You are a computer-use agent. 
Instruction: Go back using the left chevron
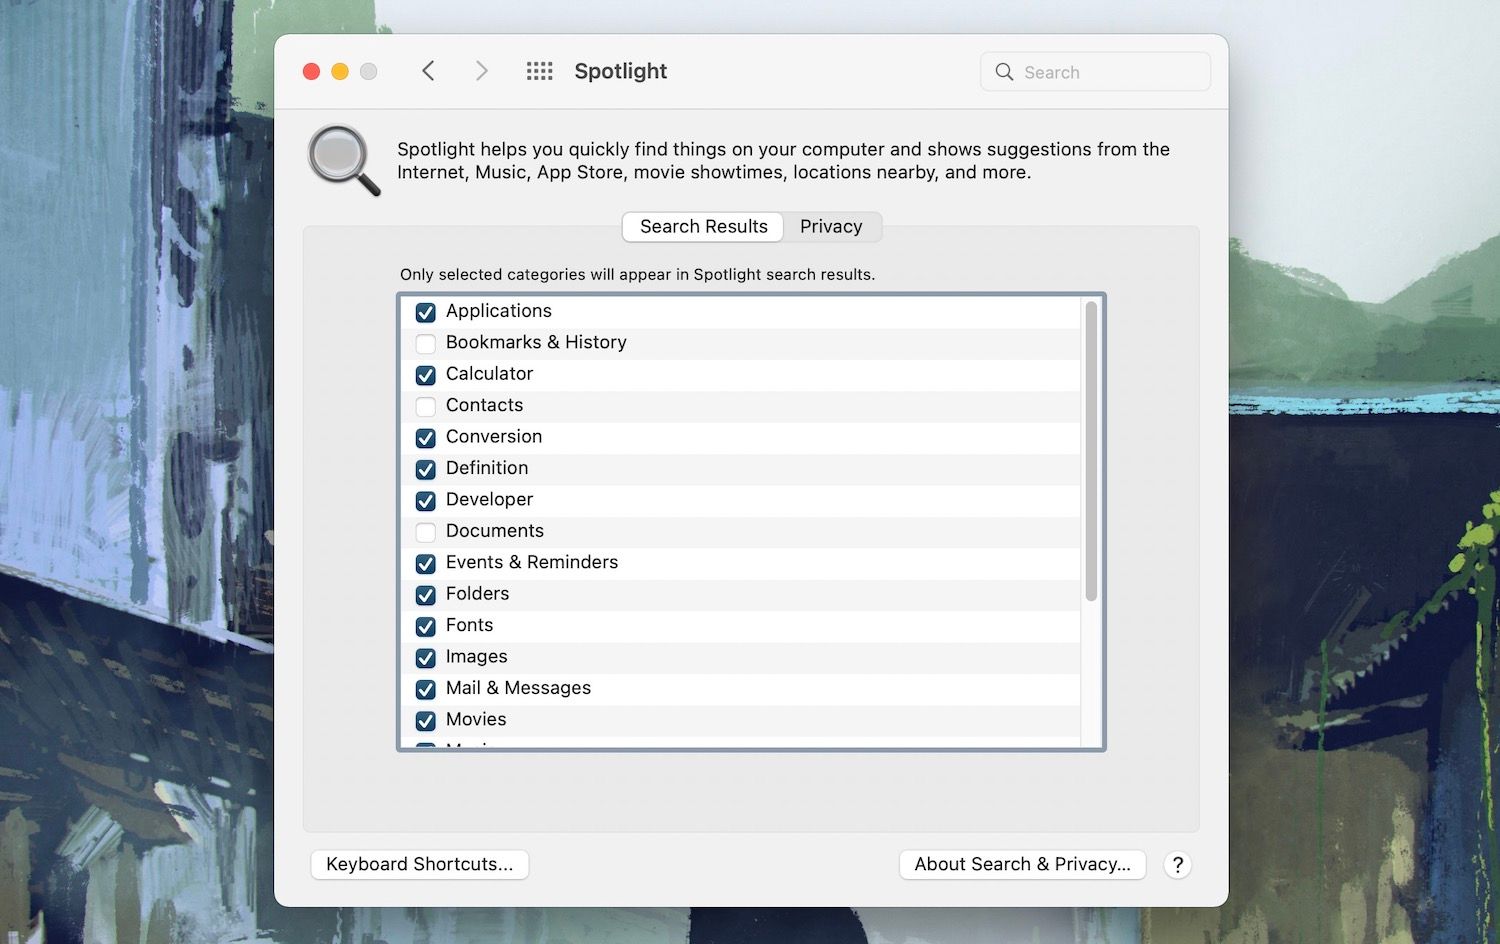click(428, 71)
